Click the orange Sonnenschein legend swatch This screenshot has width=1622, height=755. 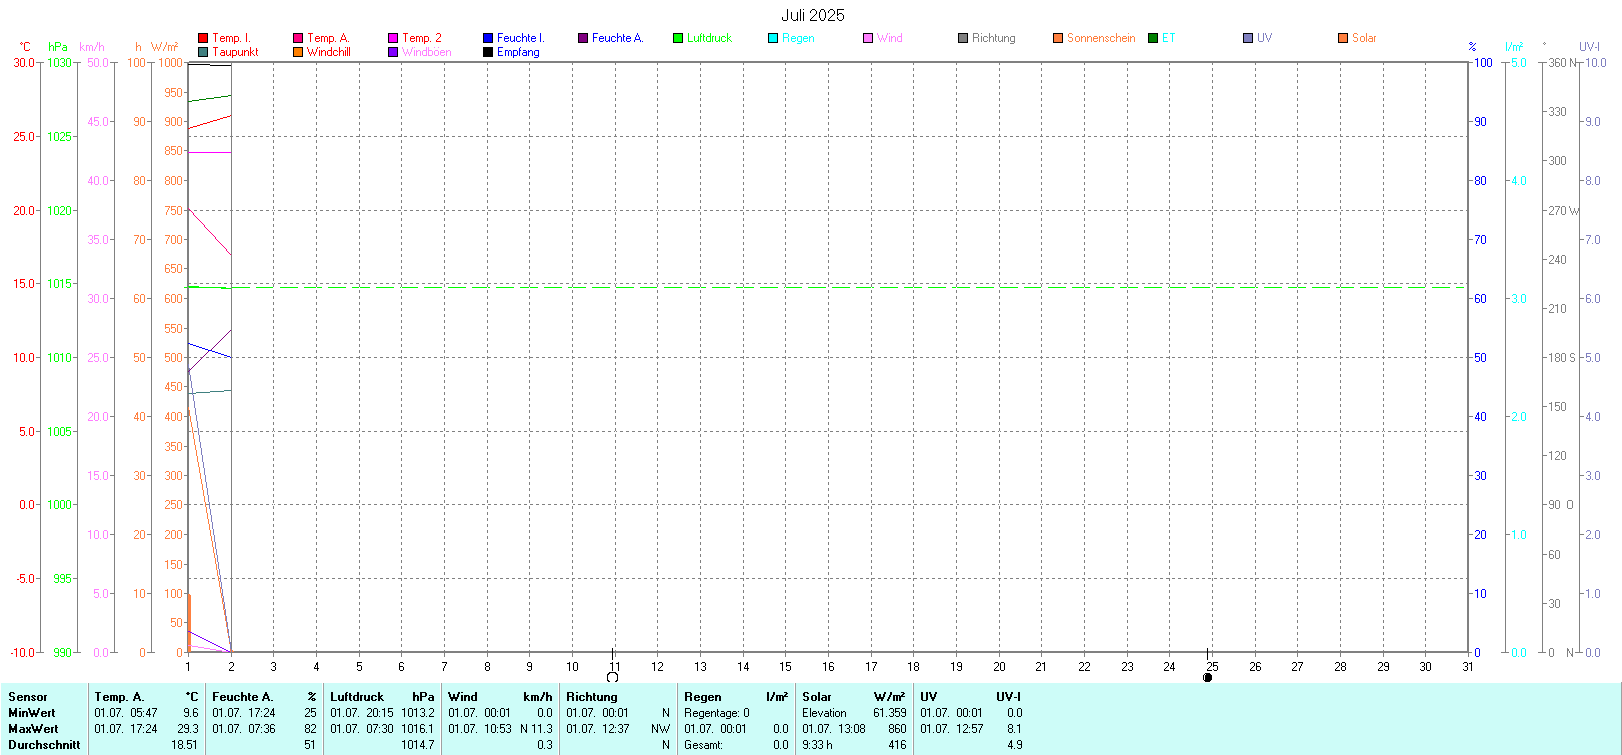point(1058,38)
